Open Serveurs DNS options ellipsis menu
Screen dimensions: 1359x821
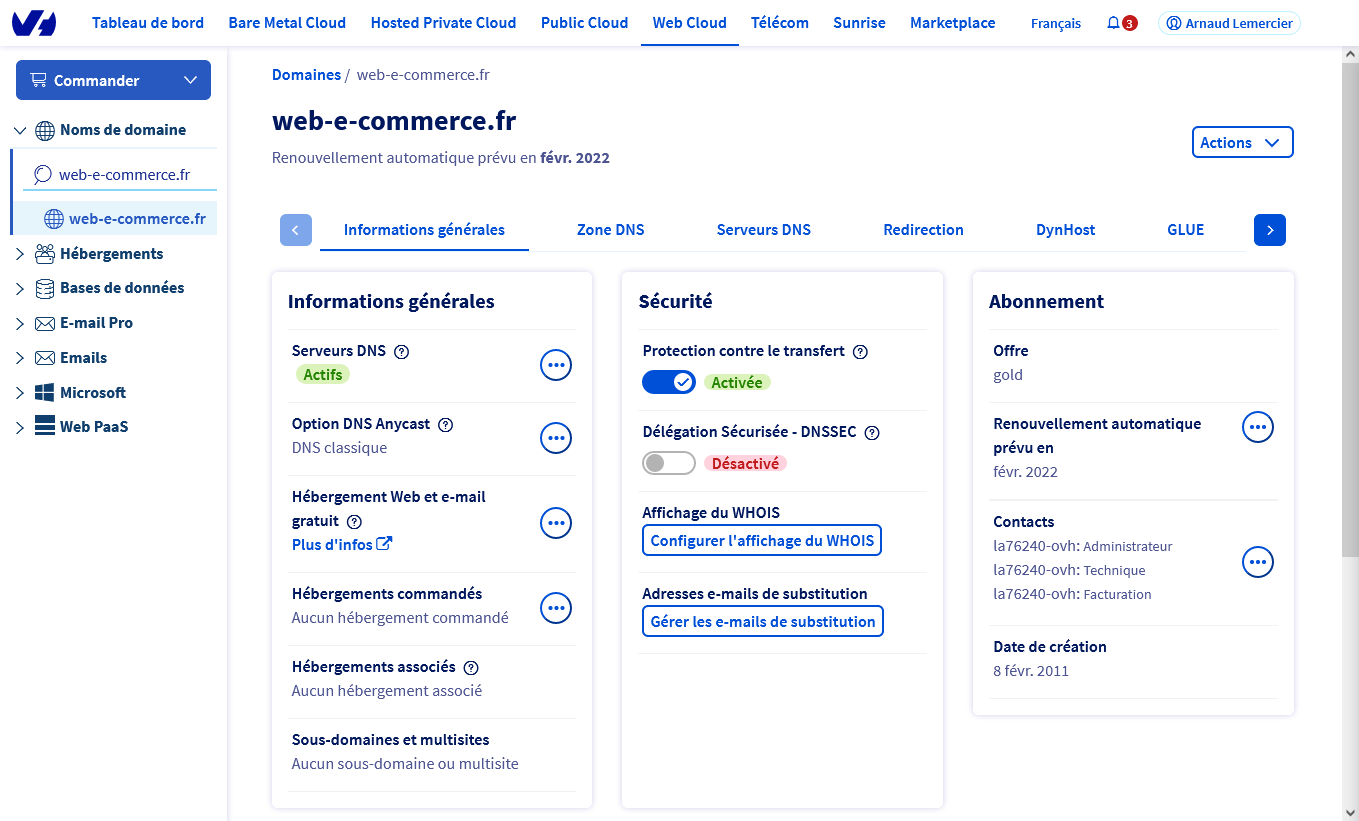(x=556, y=365)
